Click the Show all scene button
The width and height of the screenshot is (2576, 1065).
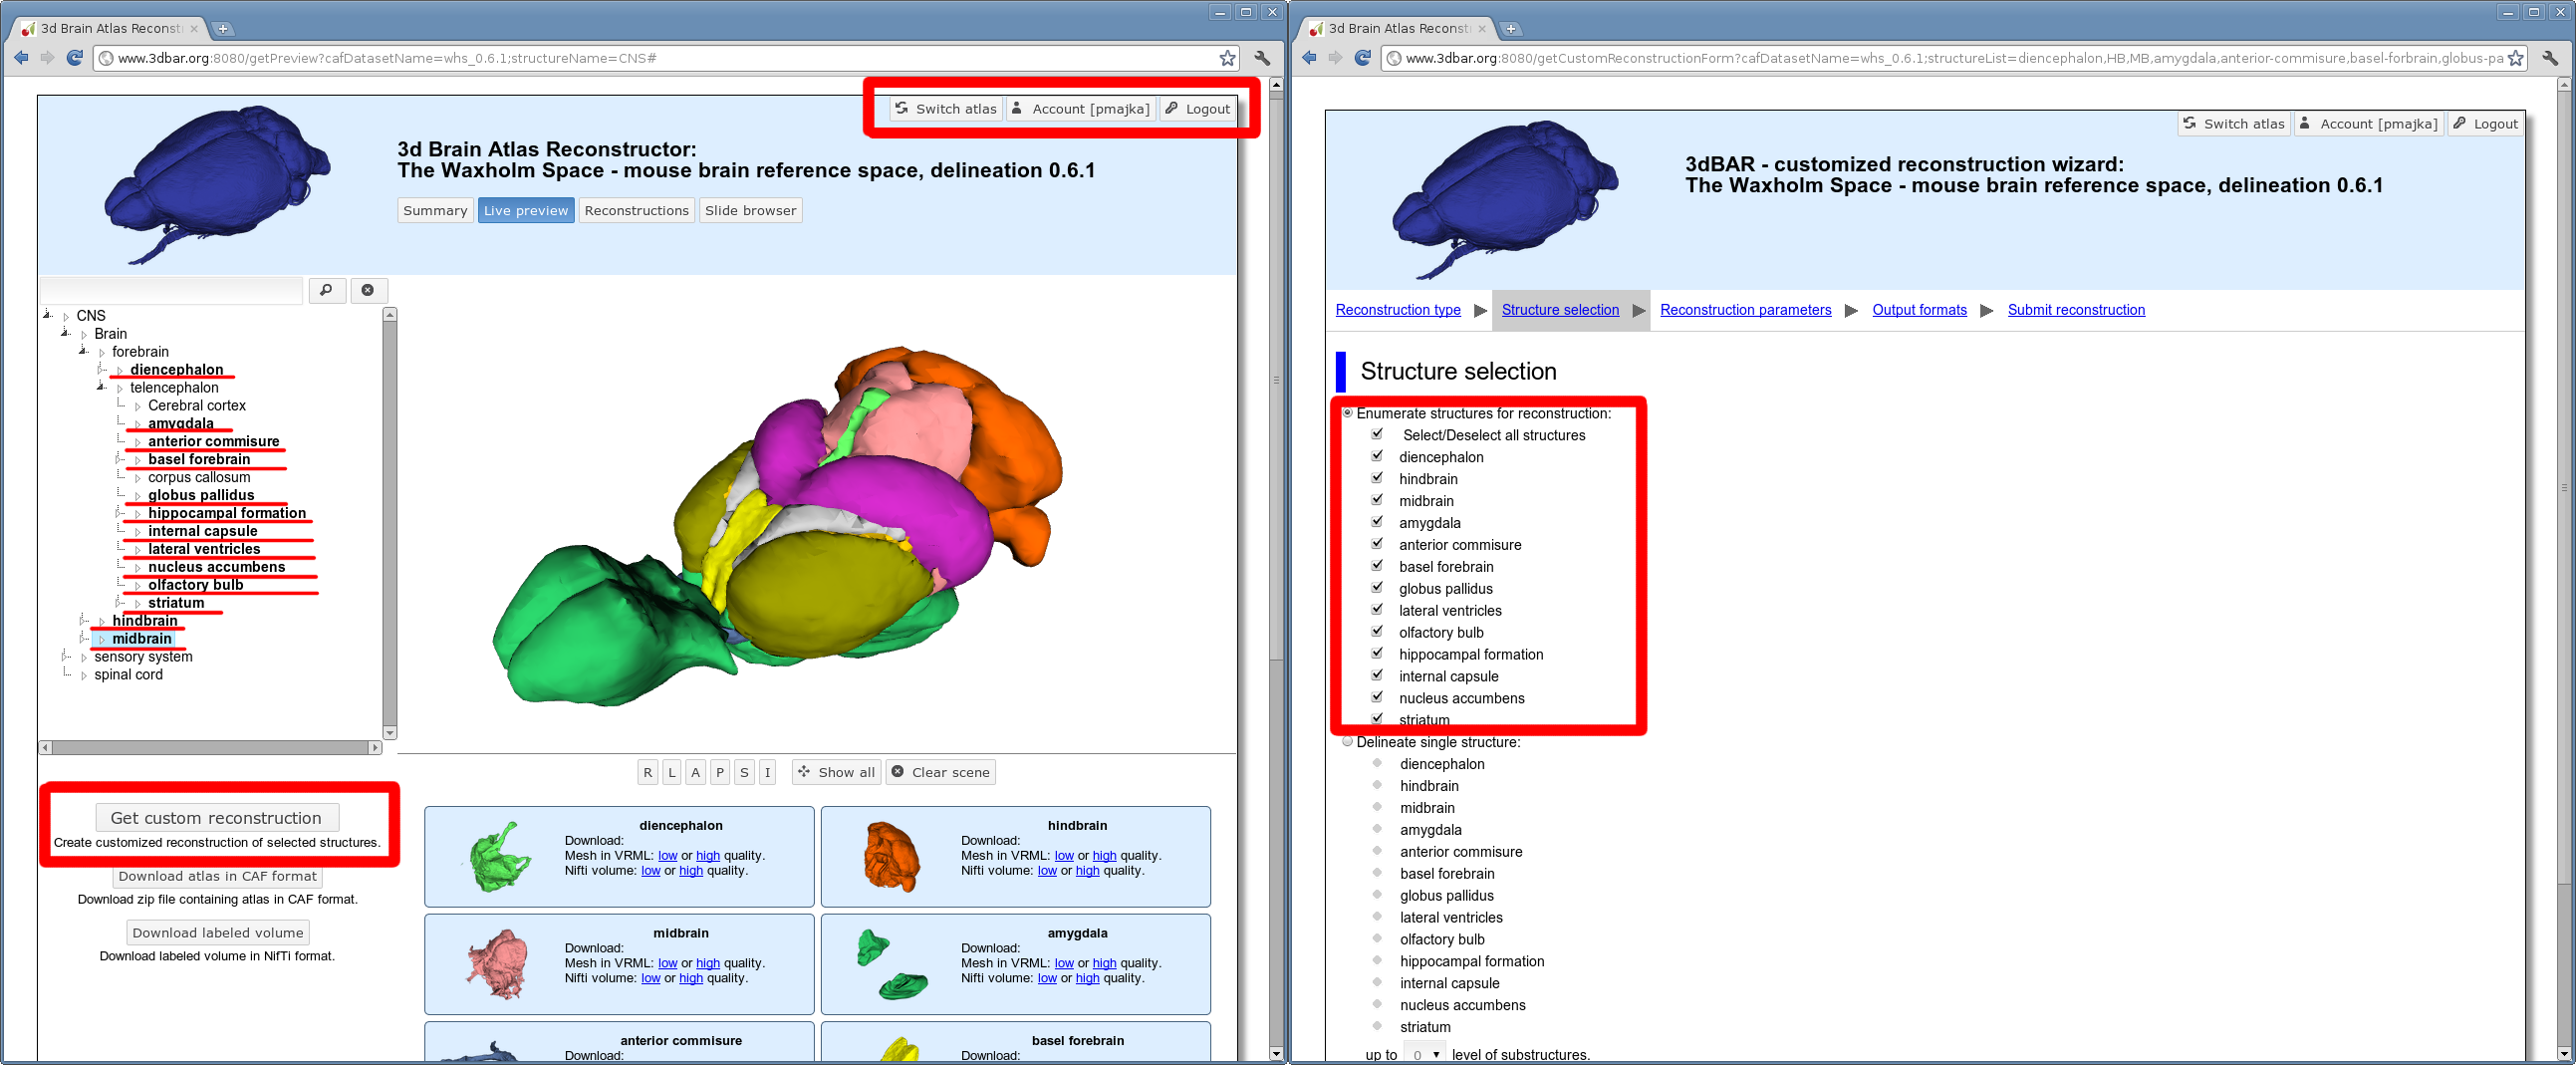click(836, 772)
